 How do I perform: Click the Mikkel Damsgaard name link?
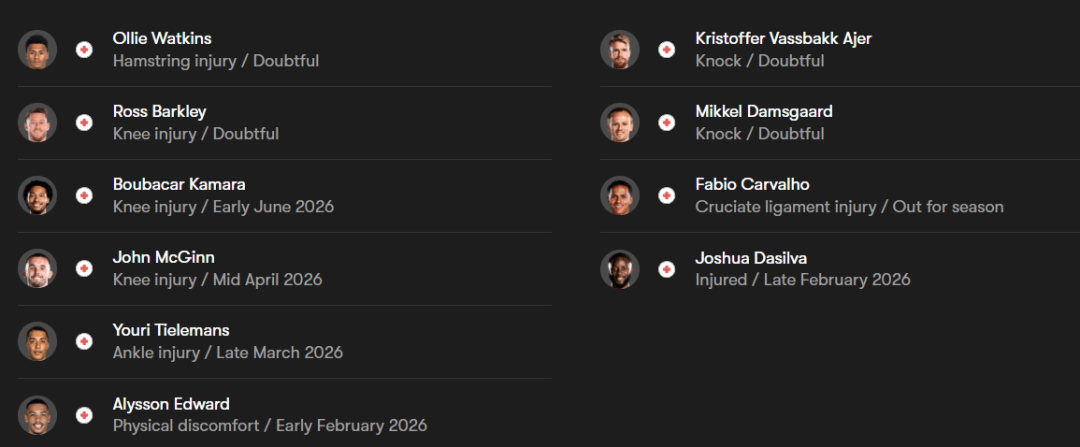763,112
